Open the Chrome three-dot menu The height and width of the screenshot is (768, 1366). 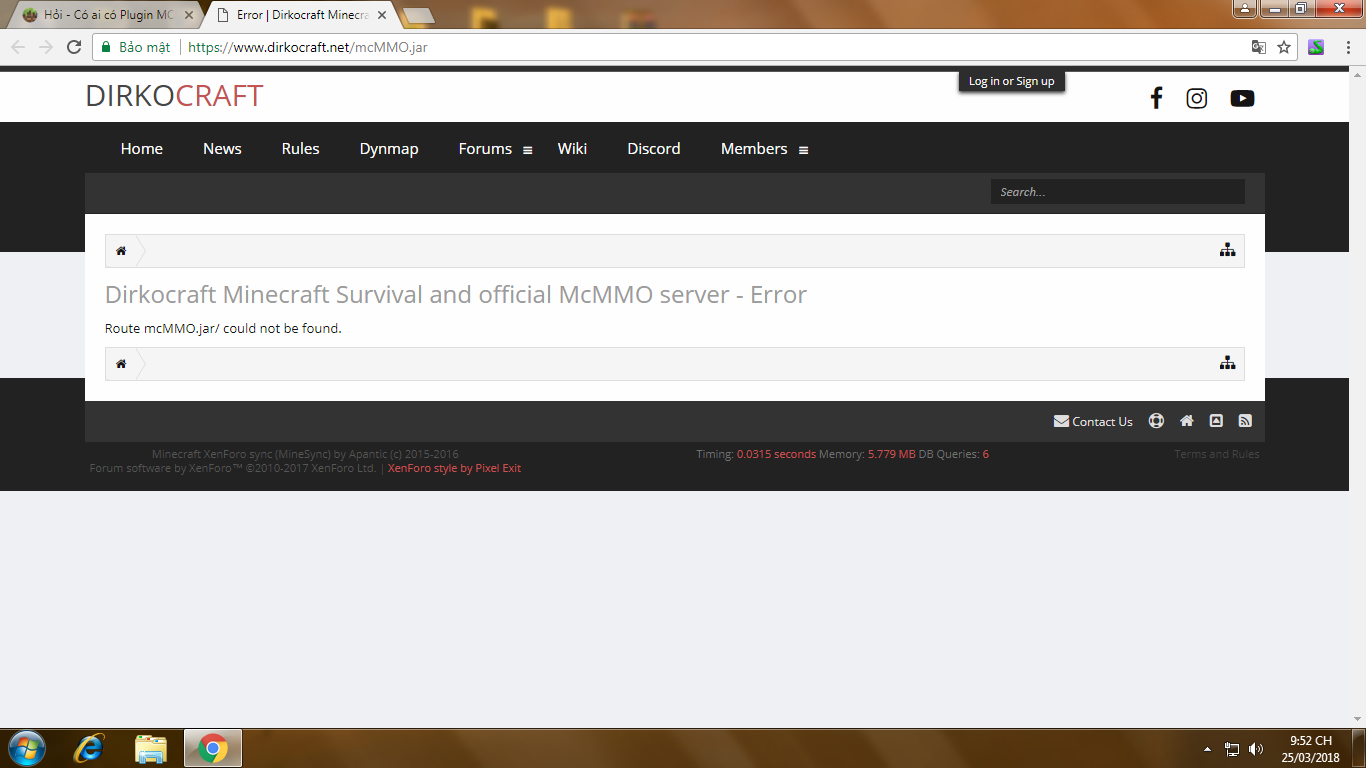[x=1346, y=47]
